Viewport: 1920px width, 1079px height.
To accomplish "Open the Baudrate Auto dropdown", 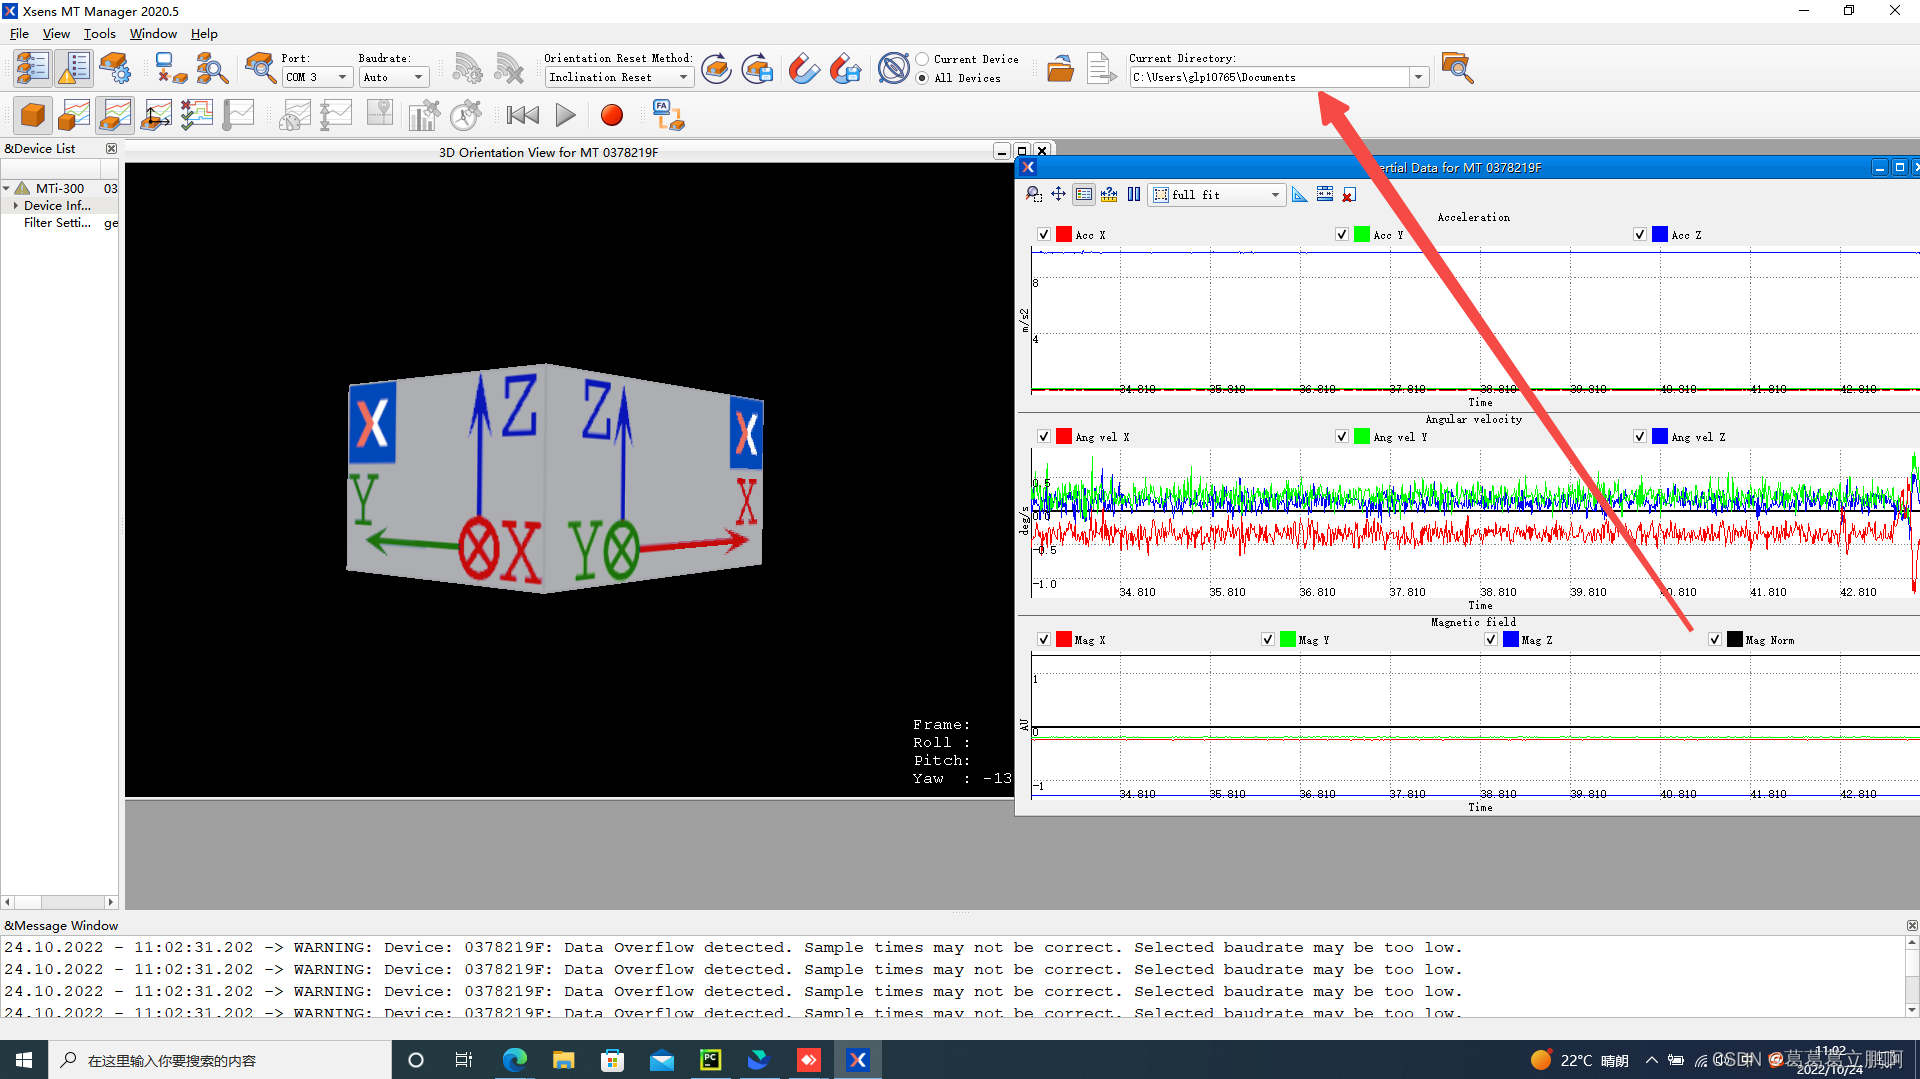I will tap(394, 77).
